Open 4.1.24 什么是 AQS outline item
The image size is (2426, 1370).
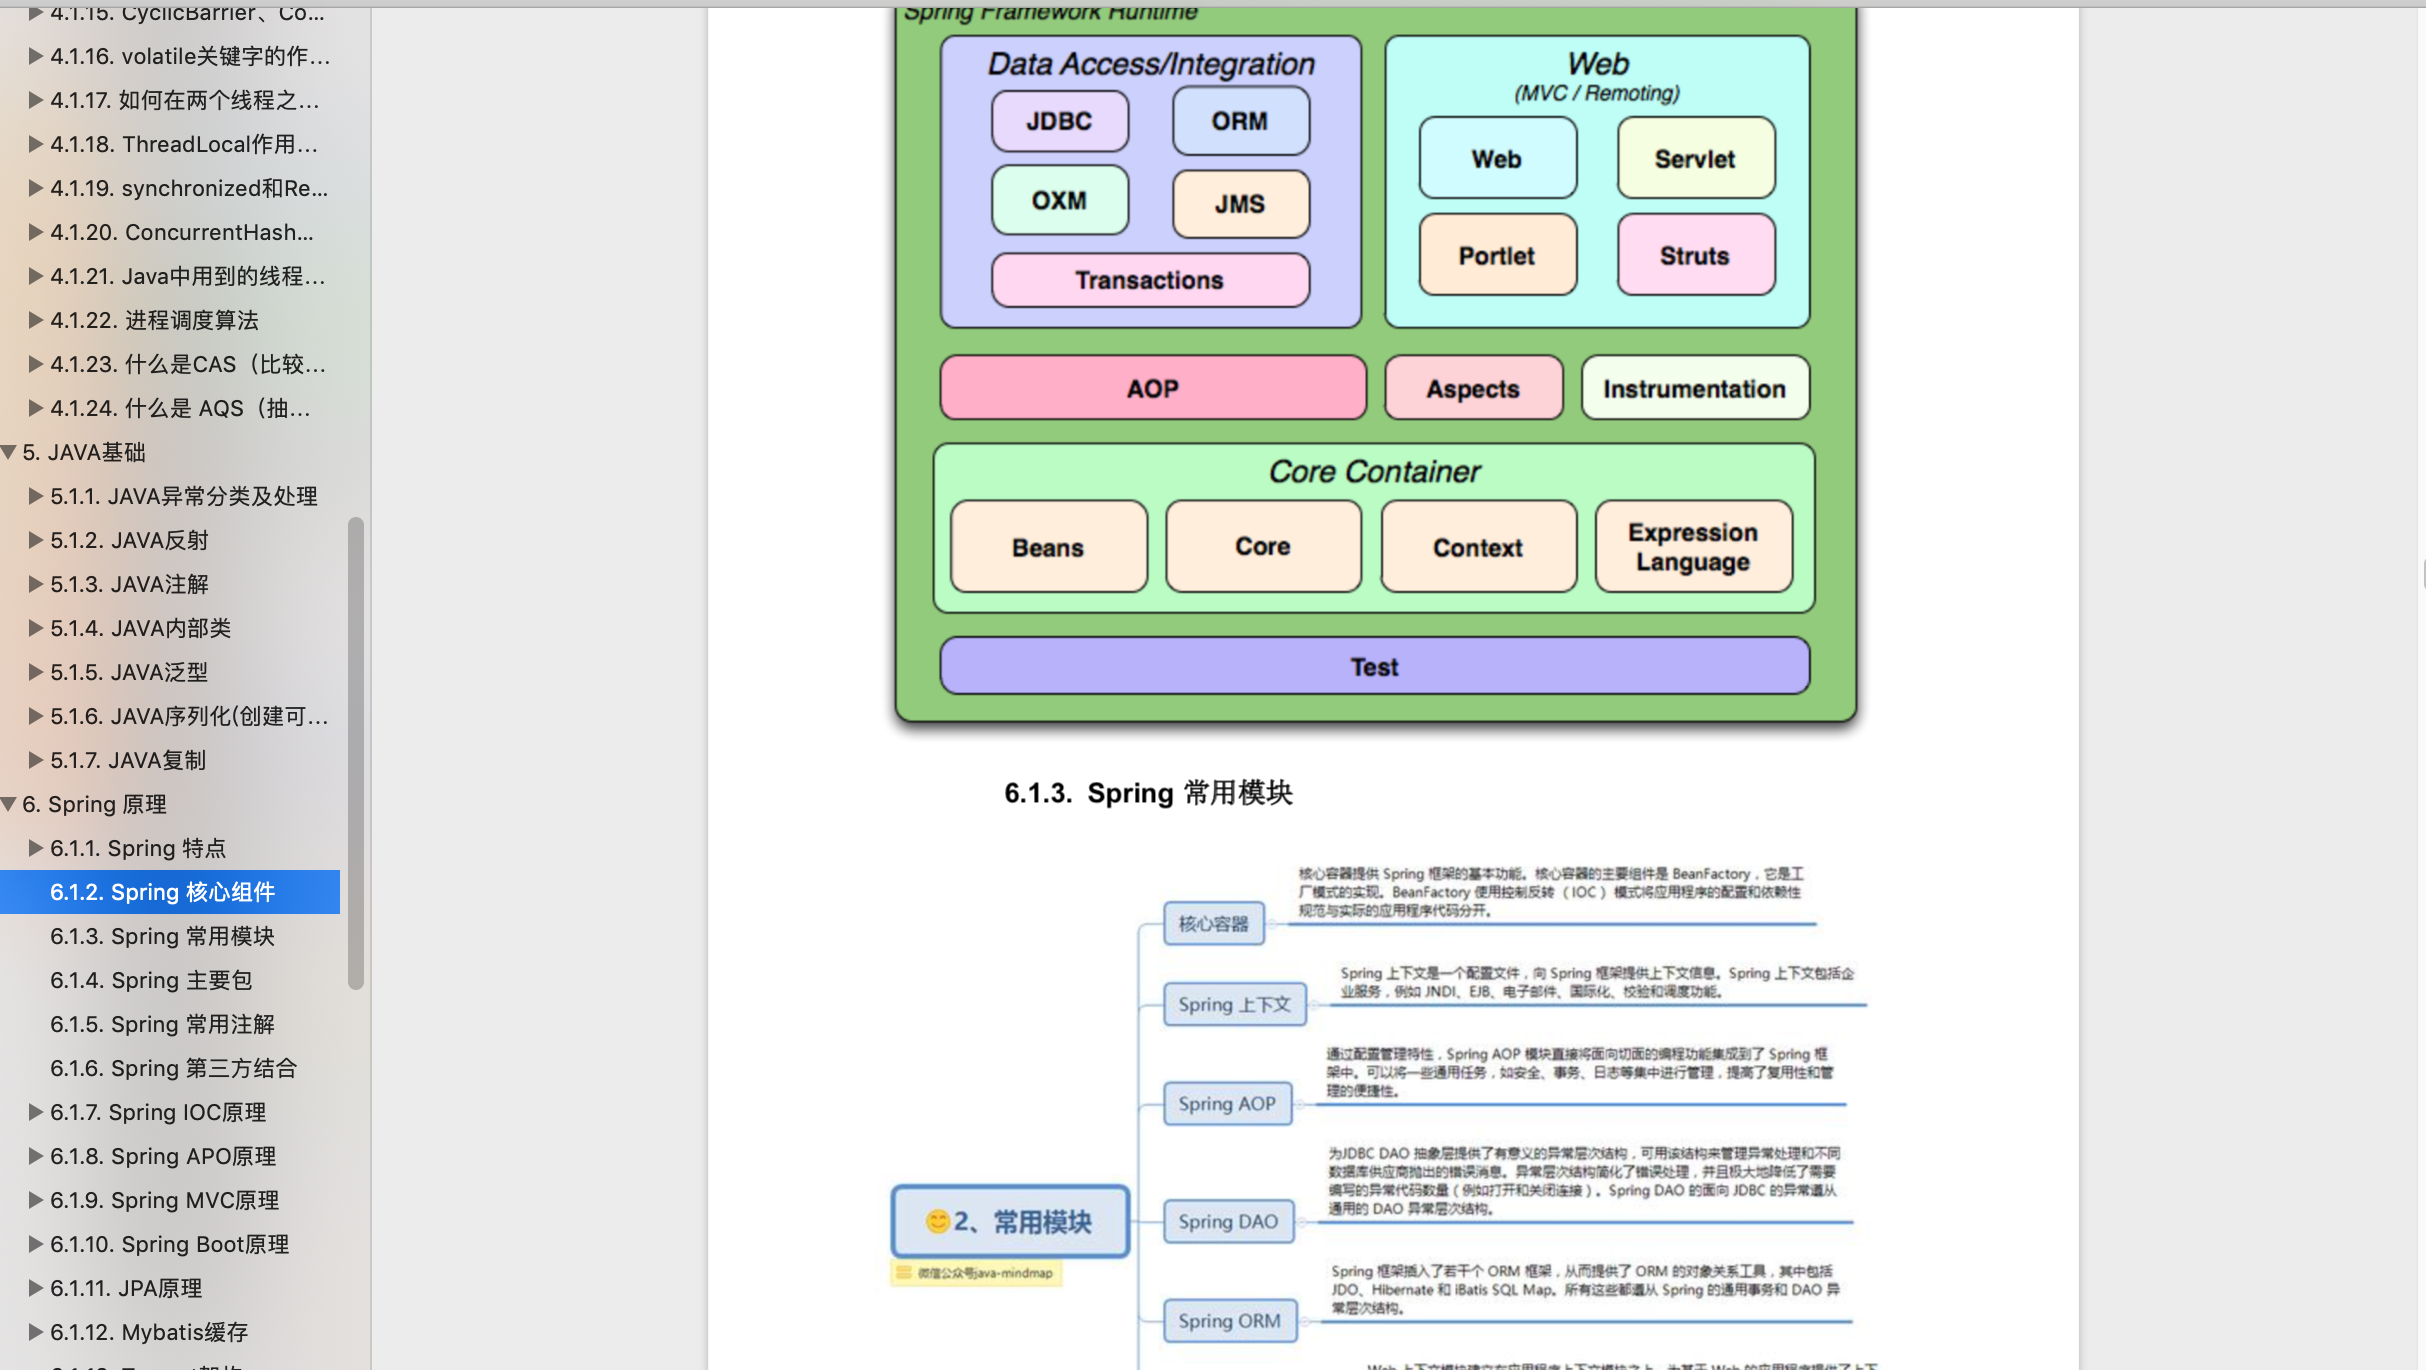[180, 408]
